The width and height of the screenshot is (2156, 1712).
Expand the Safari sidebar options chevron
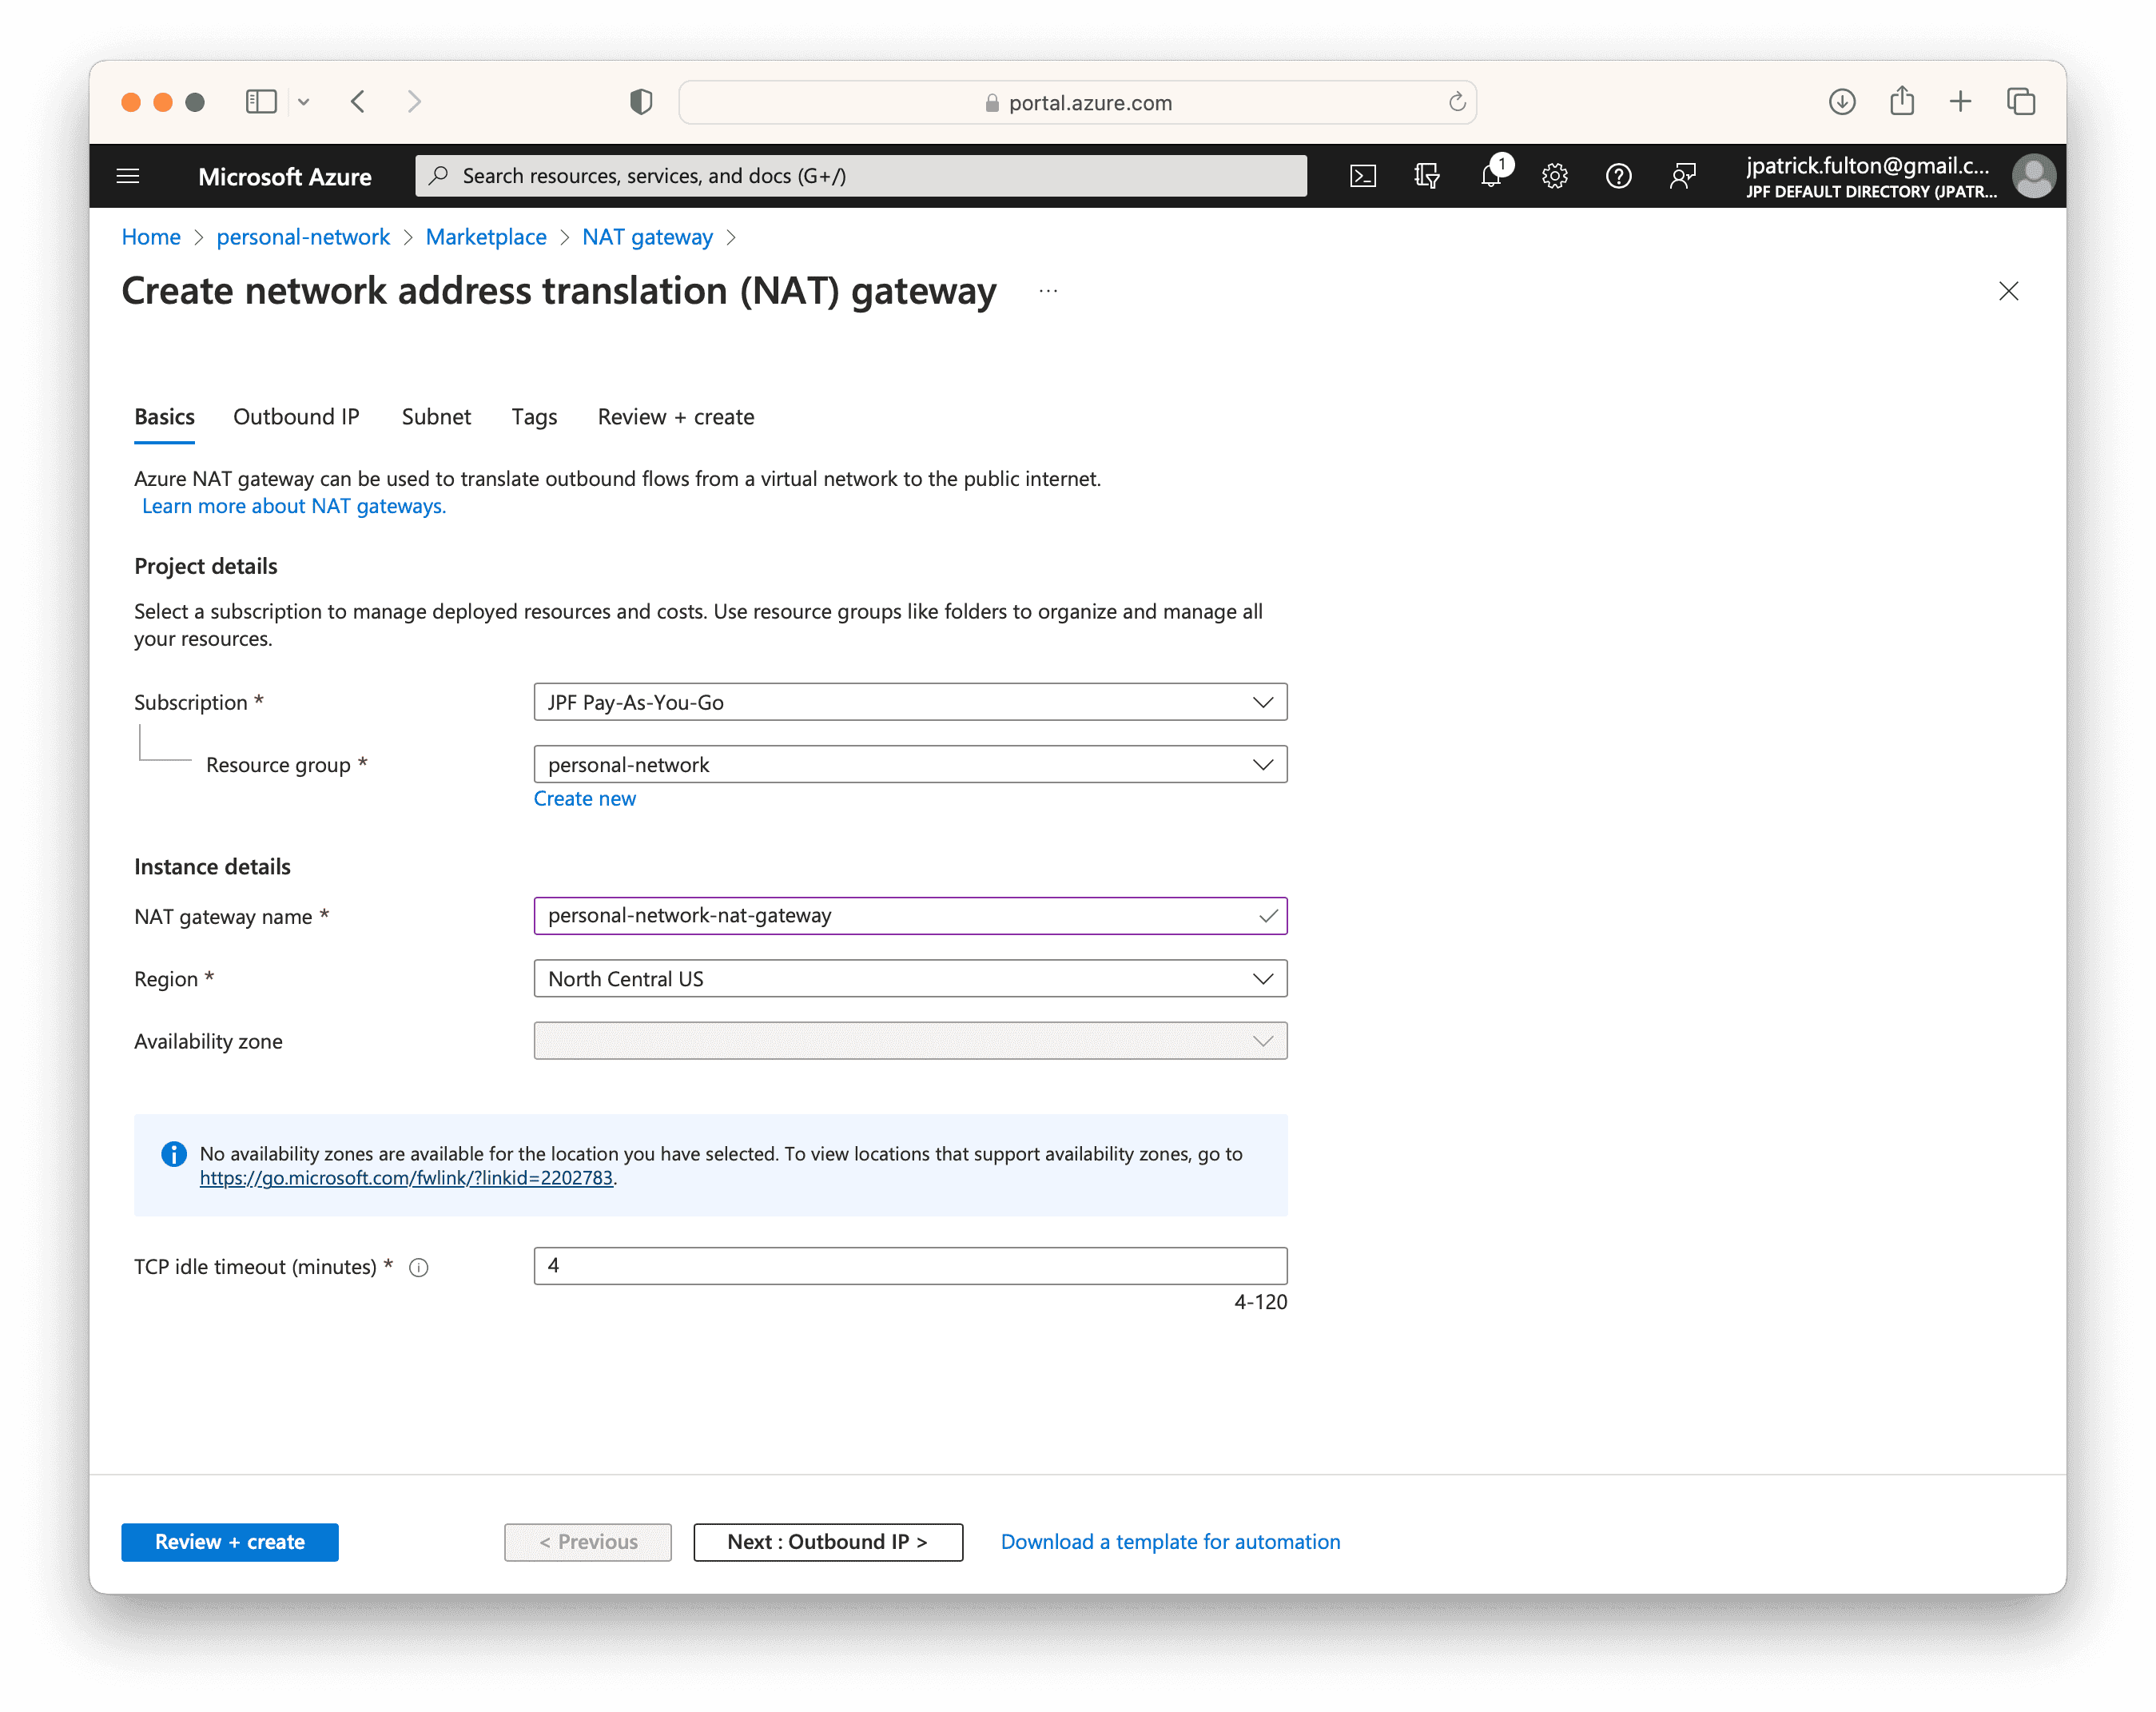tap(304, 102)
